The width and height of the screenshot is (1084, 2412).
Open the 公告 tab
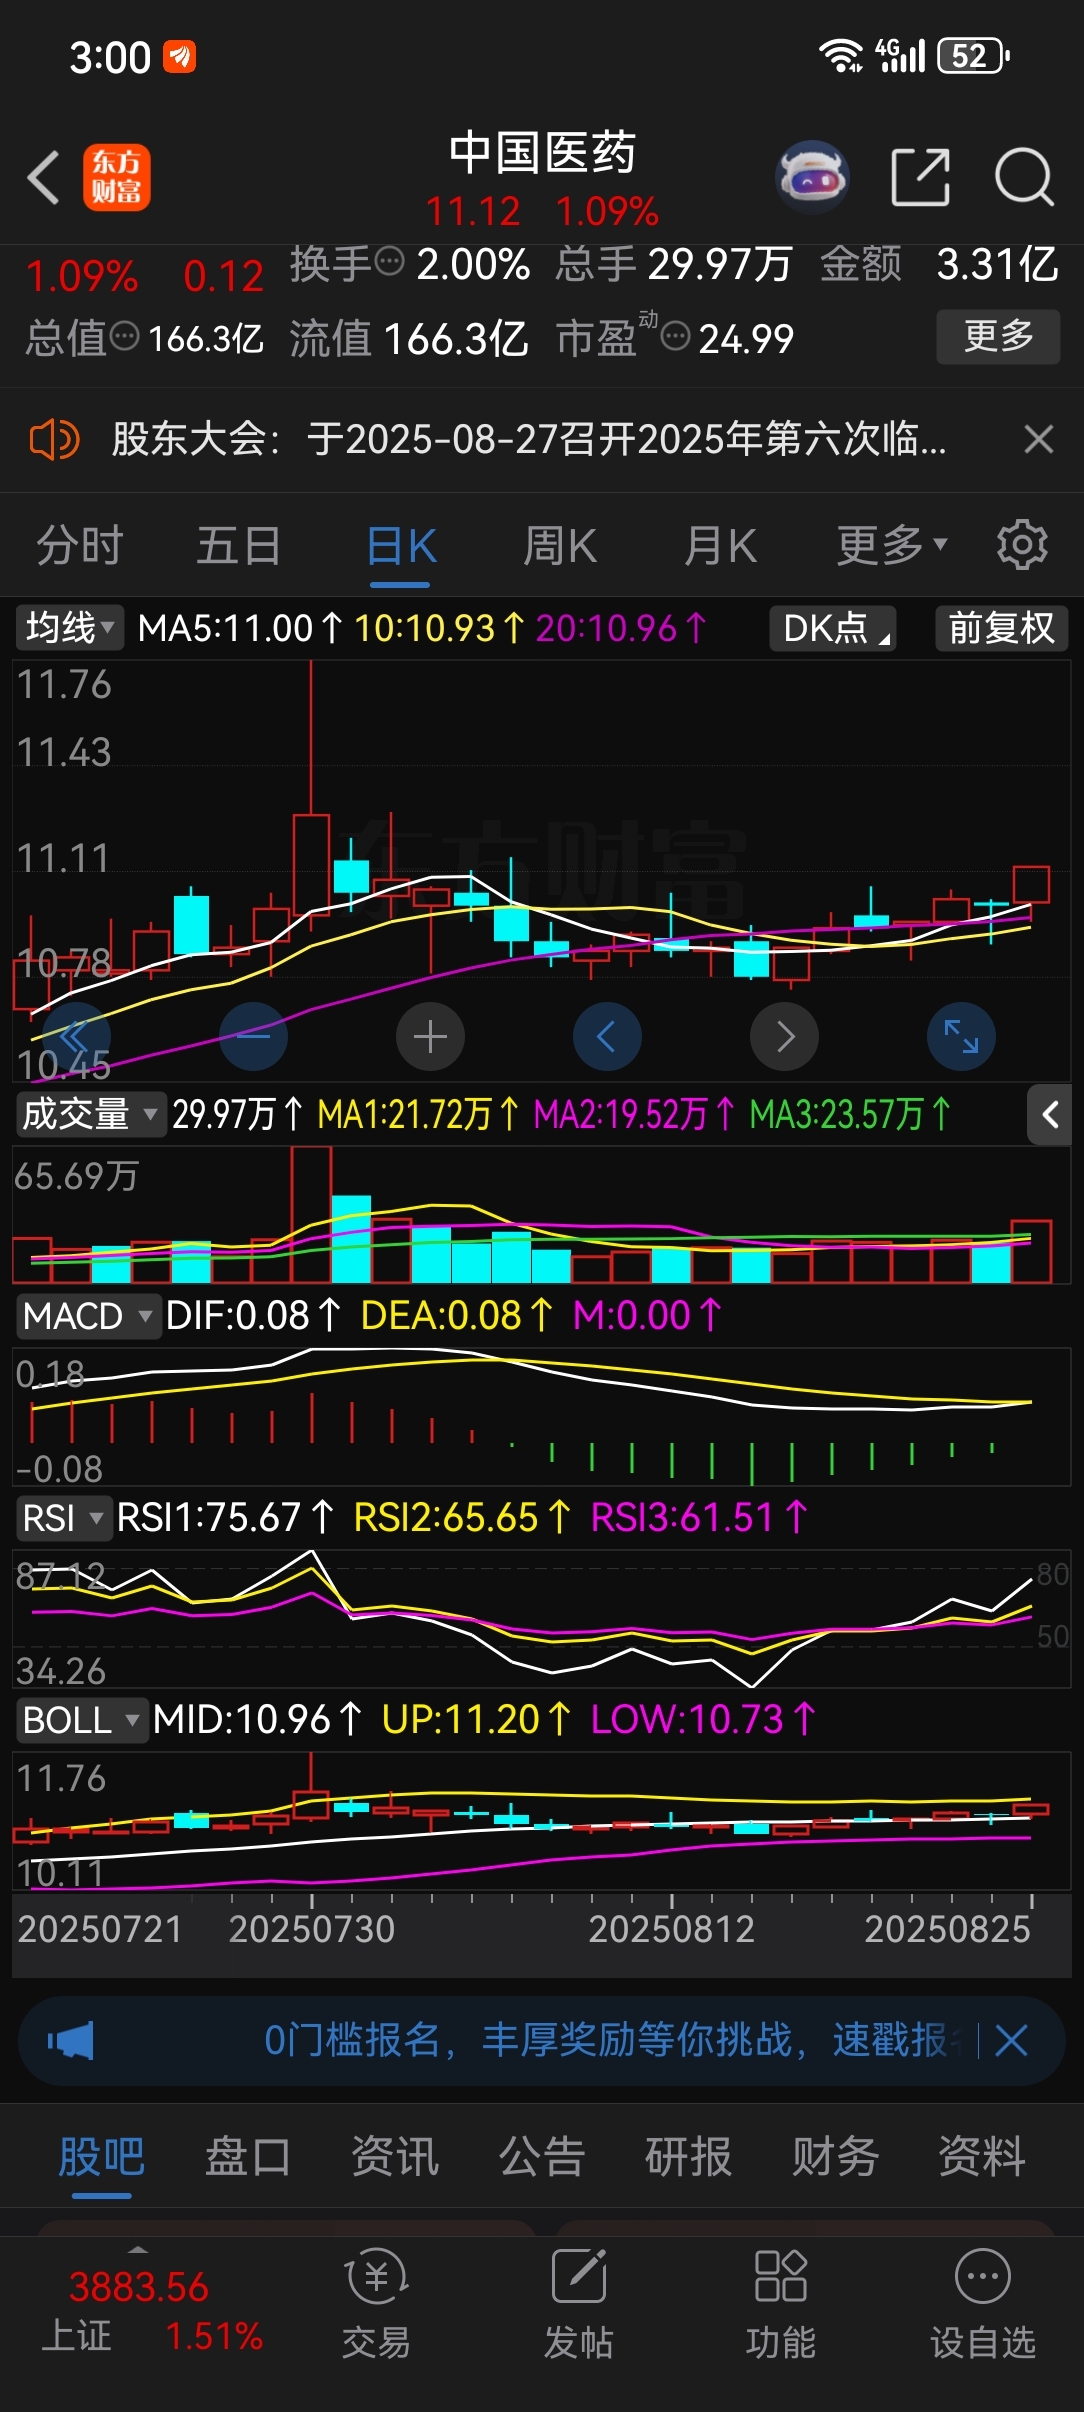[542, 2156]
